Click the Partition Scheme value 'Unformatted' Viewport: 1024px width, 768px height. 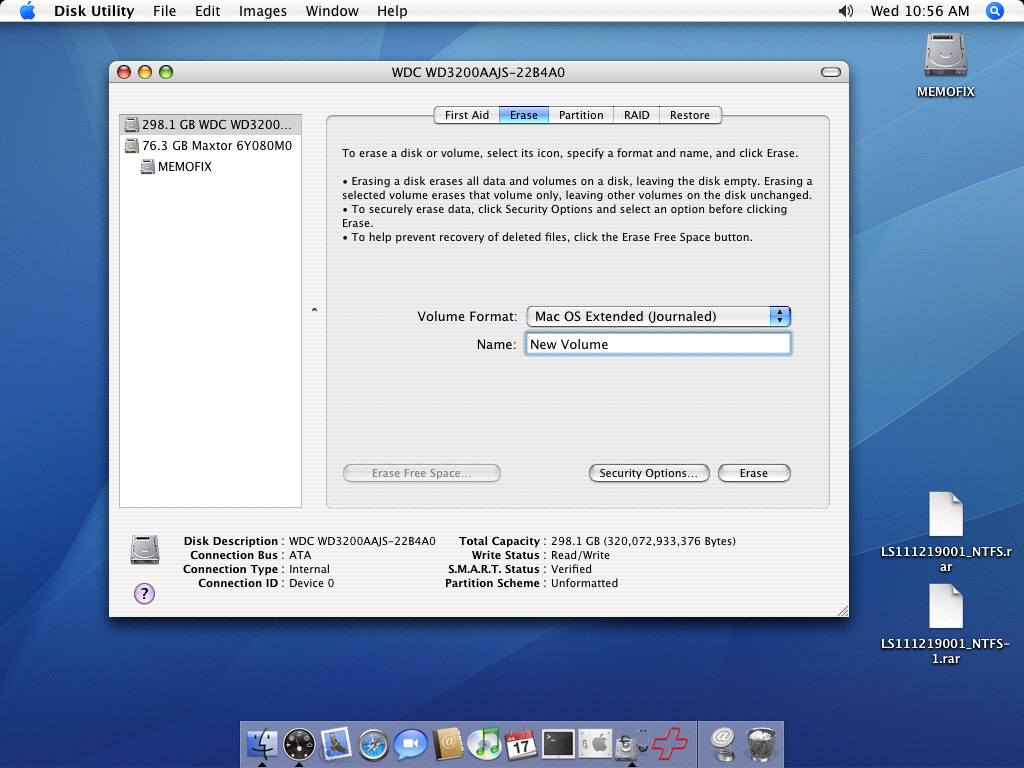pyautogui.click(x=584, y=583)
